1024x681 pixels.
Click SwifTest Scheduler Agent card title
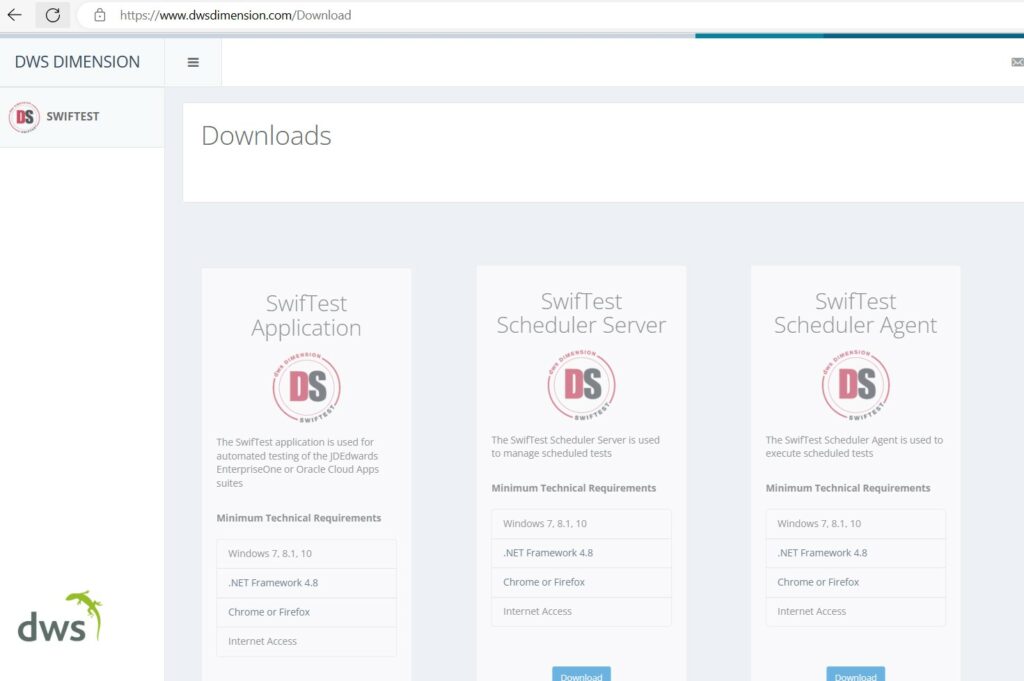[856, 313]
